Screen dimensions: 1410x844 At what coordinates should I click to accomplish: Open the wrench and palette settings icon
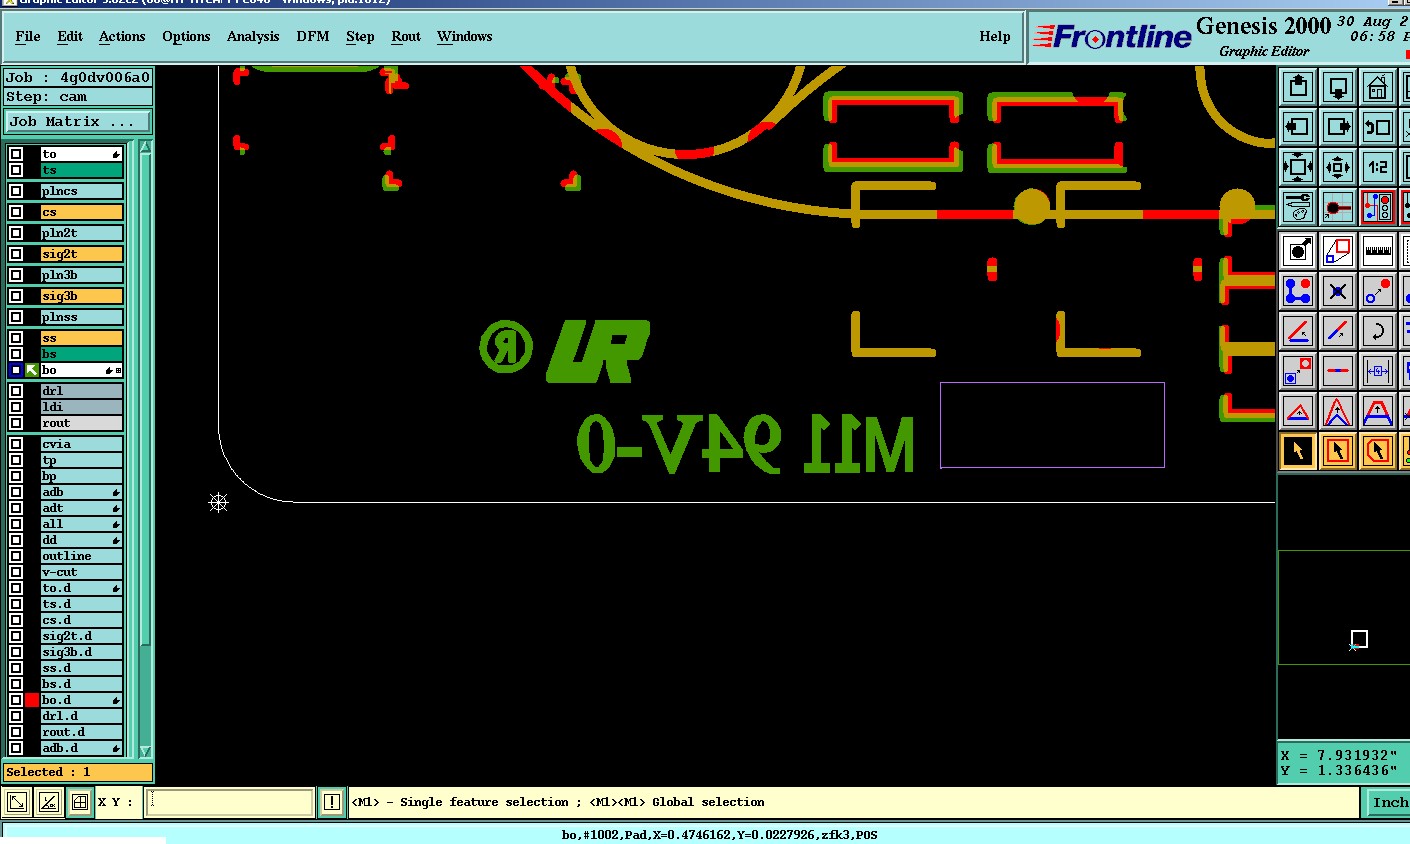pos(1298,207)
